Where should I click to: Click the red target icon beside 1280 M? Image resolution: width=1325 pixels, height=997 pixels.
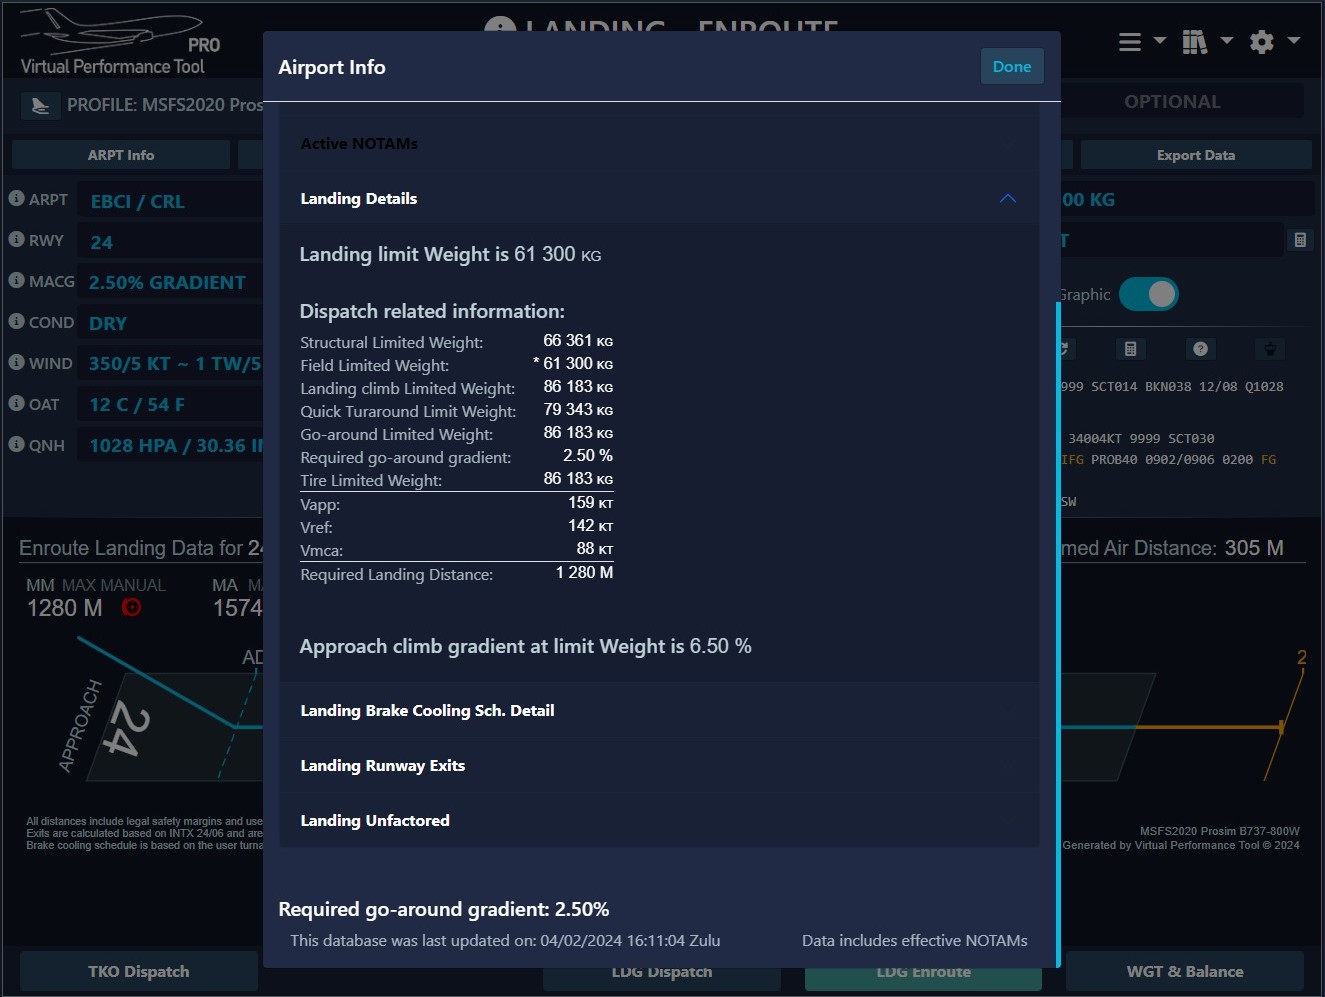pyautogui.click(x=131, y=607)
